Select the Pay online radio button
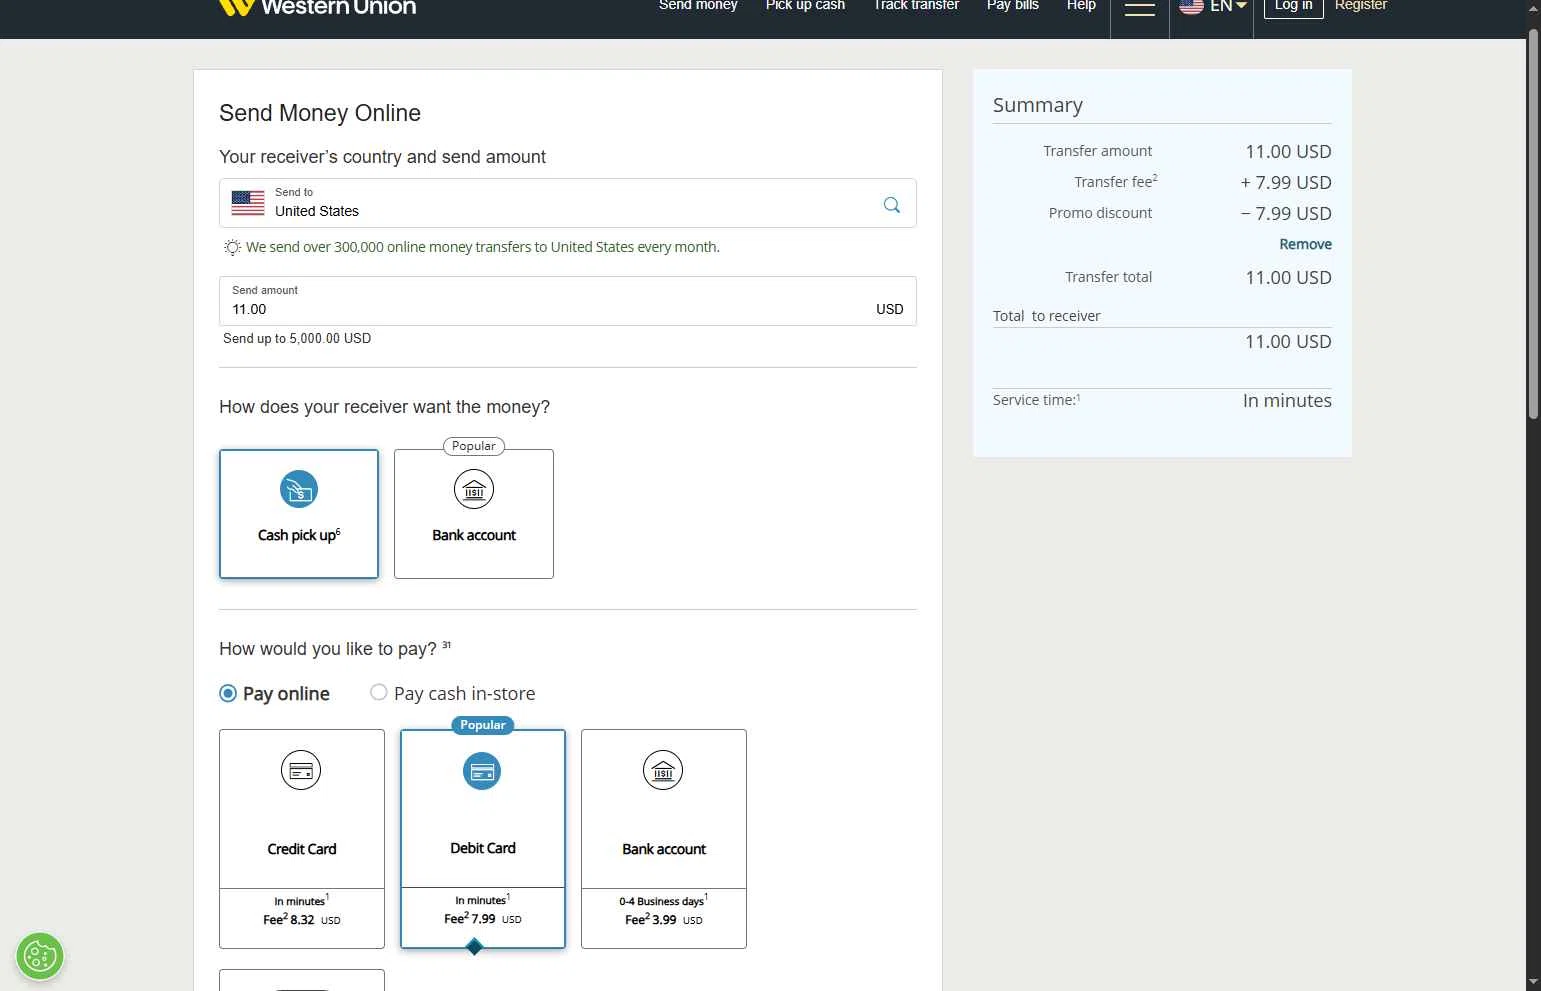The width and height of the screenshot is (1541, 991). click(228, 693)
